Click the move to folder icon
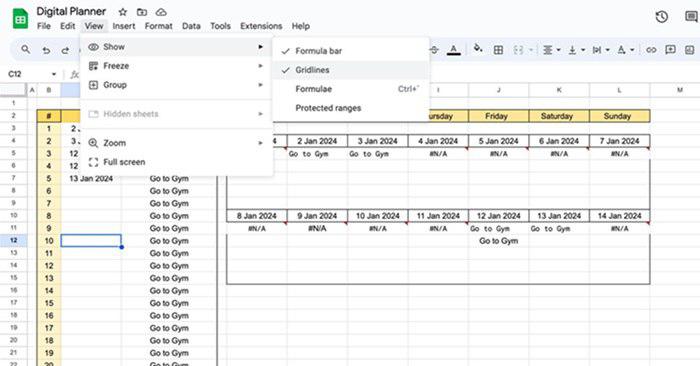 point(142,12)
